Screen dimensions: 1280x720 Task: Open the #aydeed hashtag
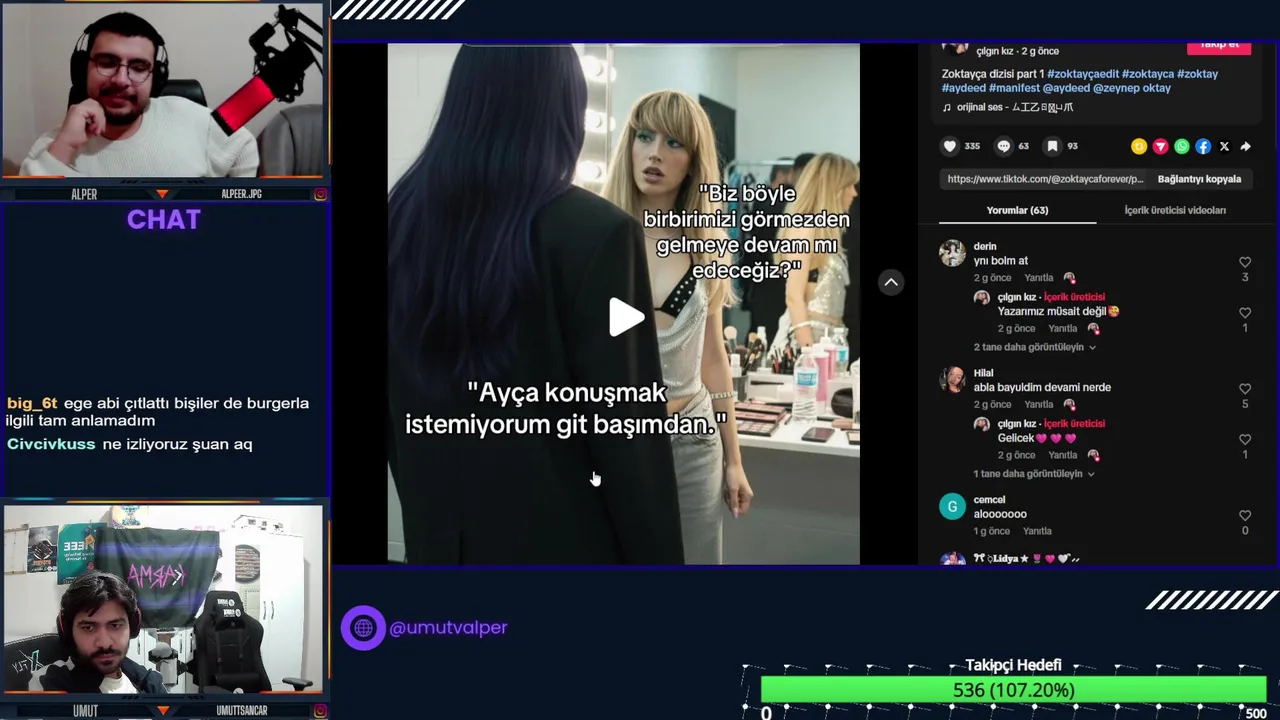(x=964, y=88)
